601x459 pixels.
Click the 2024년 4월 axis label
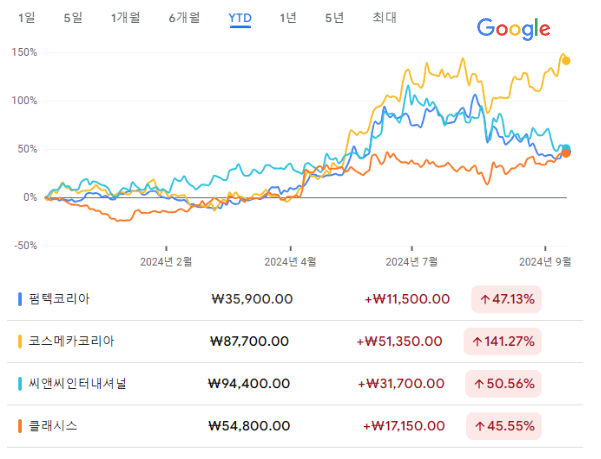pyautogui.click(x=290, y=262)
